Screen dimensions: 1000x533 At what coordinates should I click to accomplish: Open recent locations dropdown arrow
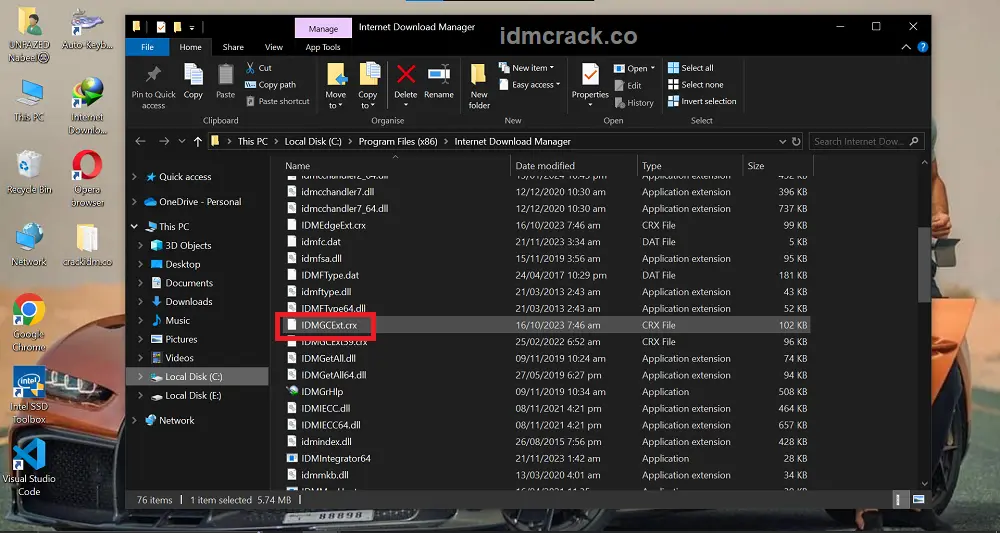coord(182,142)
